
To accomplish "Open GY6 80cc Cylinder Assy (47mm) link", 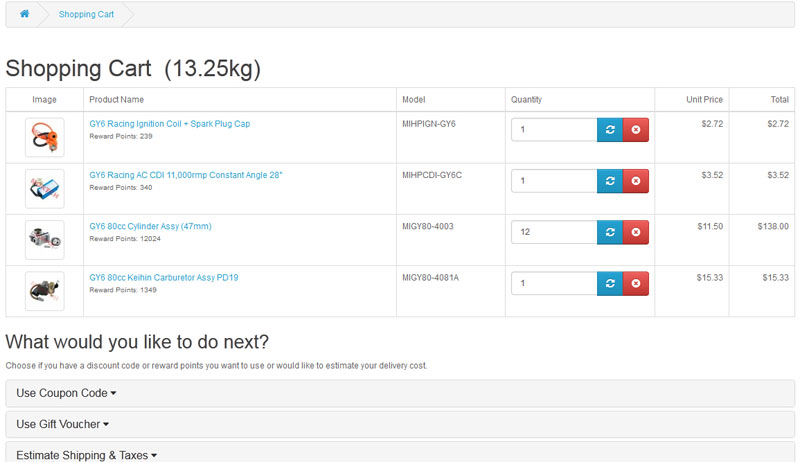I will click(150, 226).
